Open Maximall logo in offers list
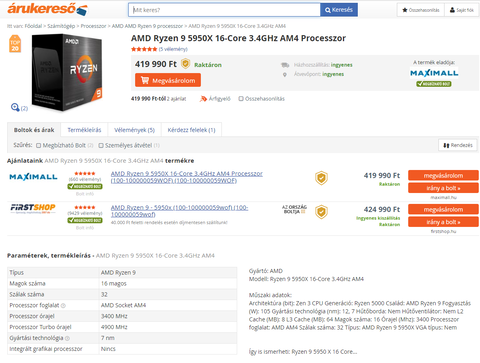 tap(33, 177)
